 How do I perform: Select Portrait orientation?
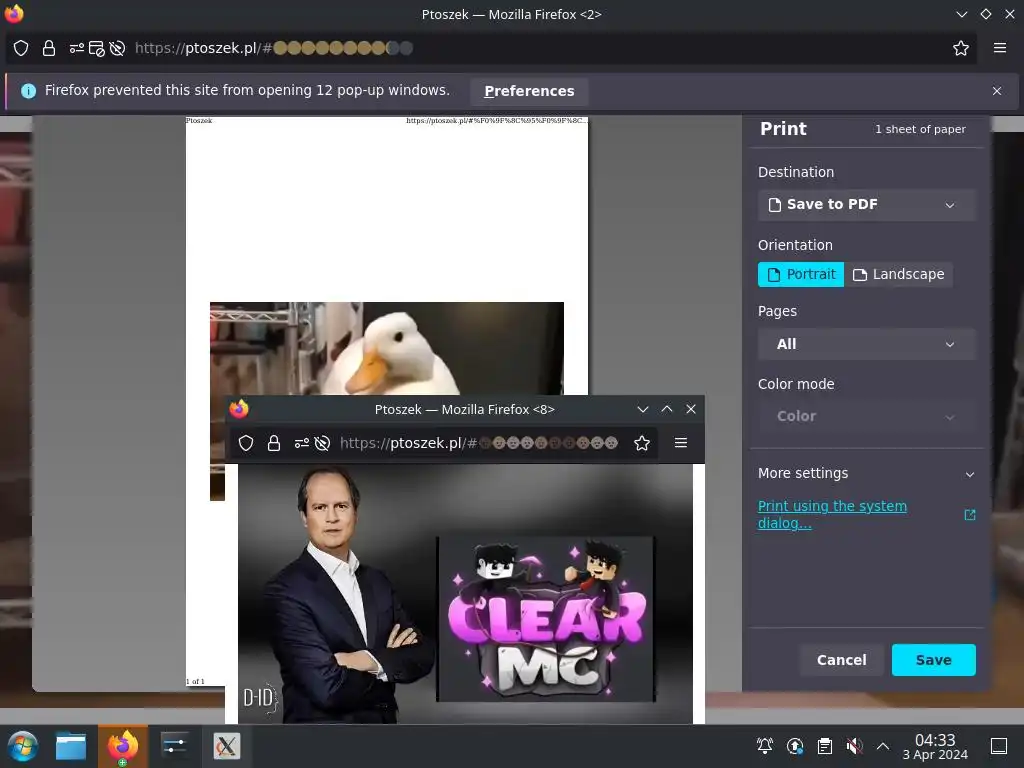coord(801,274)
